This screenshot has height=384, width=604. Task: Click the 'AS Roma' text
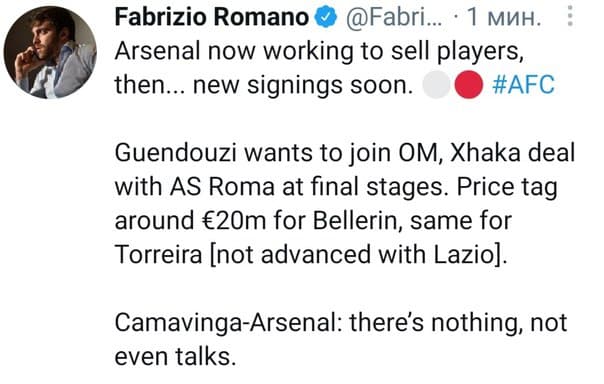[x=222, y=187]
